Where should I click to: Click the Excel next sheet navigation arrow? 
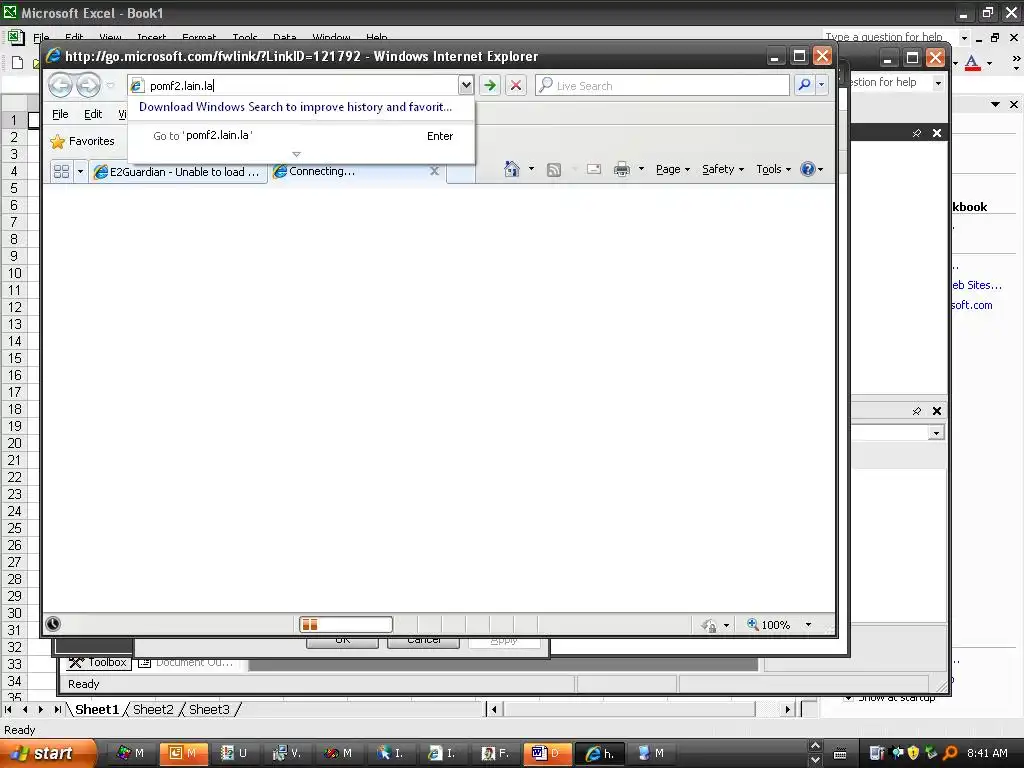[41, 709]
